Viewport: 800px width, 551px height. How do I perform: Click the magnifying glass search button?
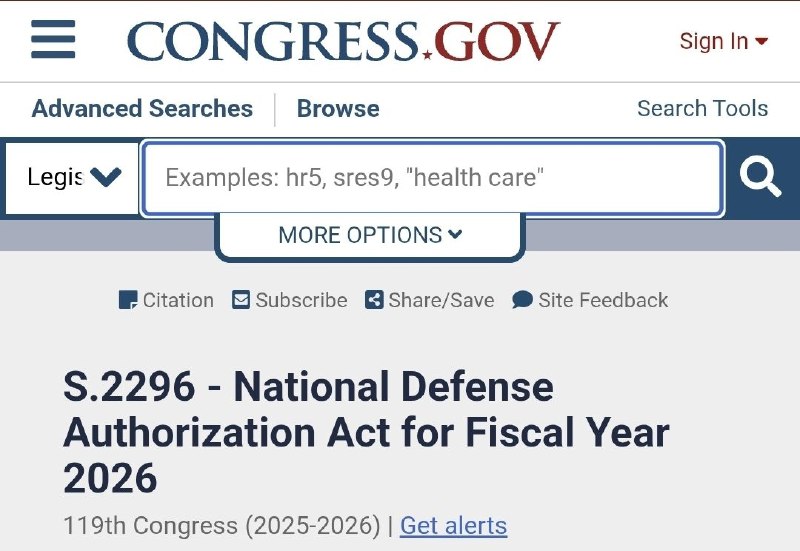(760, 178)
